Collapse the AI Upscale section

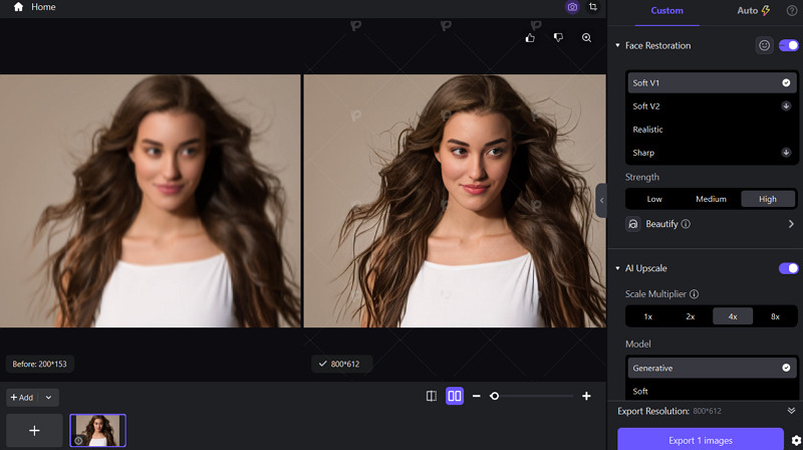618,268
